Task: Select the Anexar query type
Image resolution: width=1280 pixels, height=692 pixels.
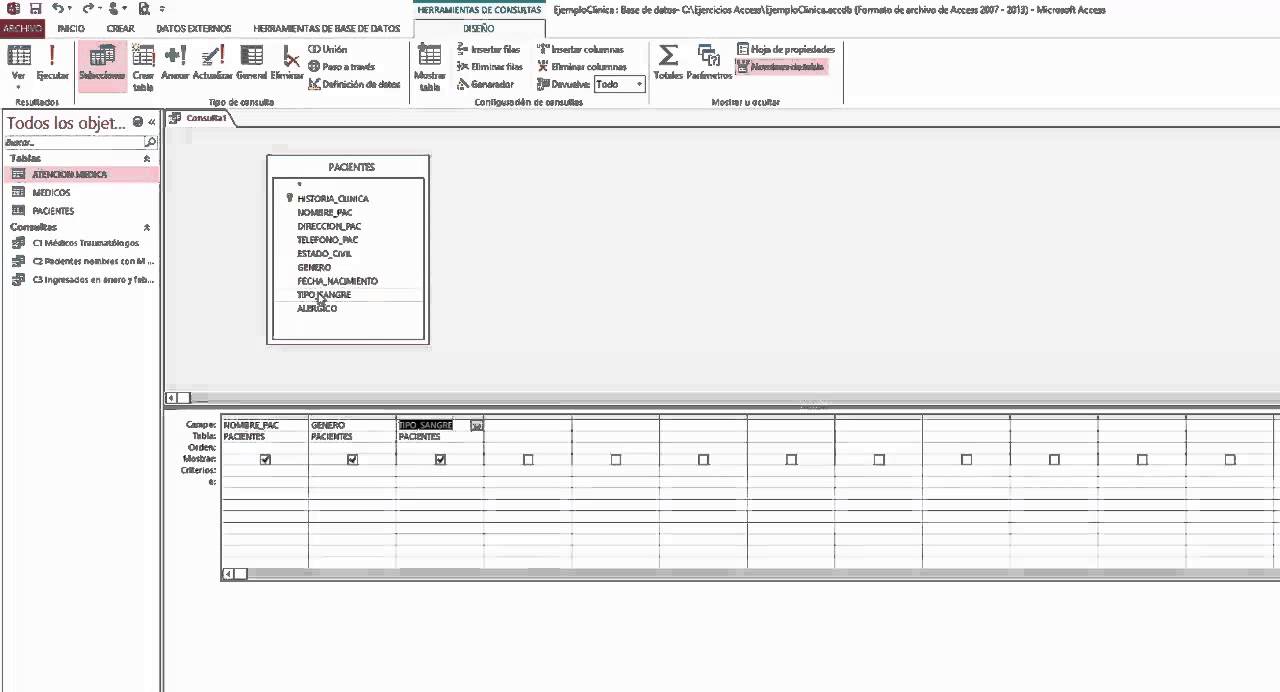Action: 175,62
